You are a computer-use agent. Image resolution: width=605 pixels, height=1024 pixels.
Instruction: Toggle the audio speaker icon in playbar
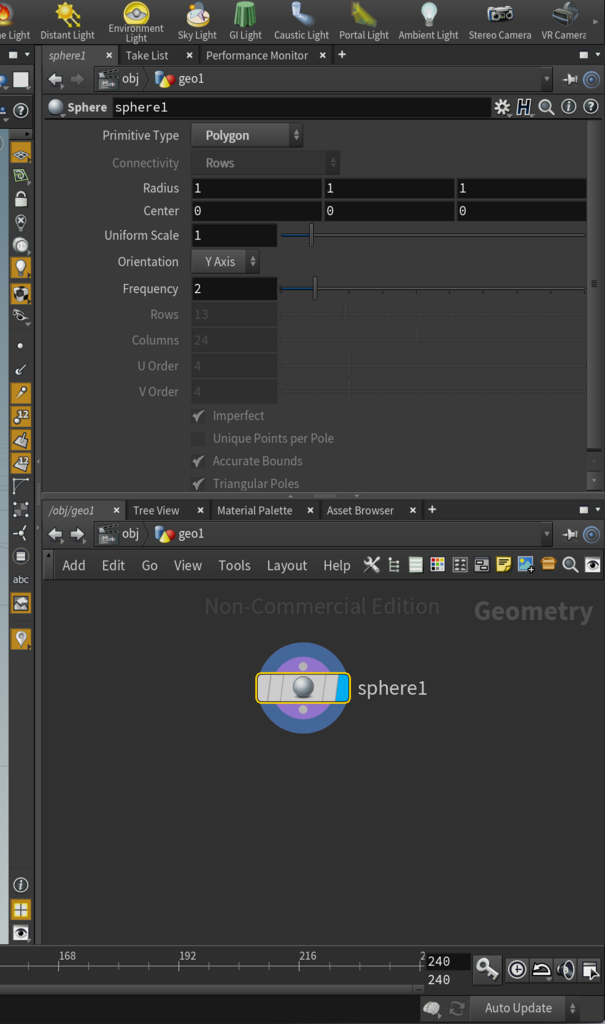(565, 970)
